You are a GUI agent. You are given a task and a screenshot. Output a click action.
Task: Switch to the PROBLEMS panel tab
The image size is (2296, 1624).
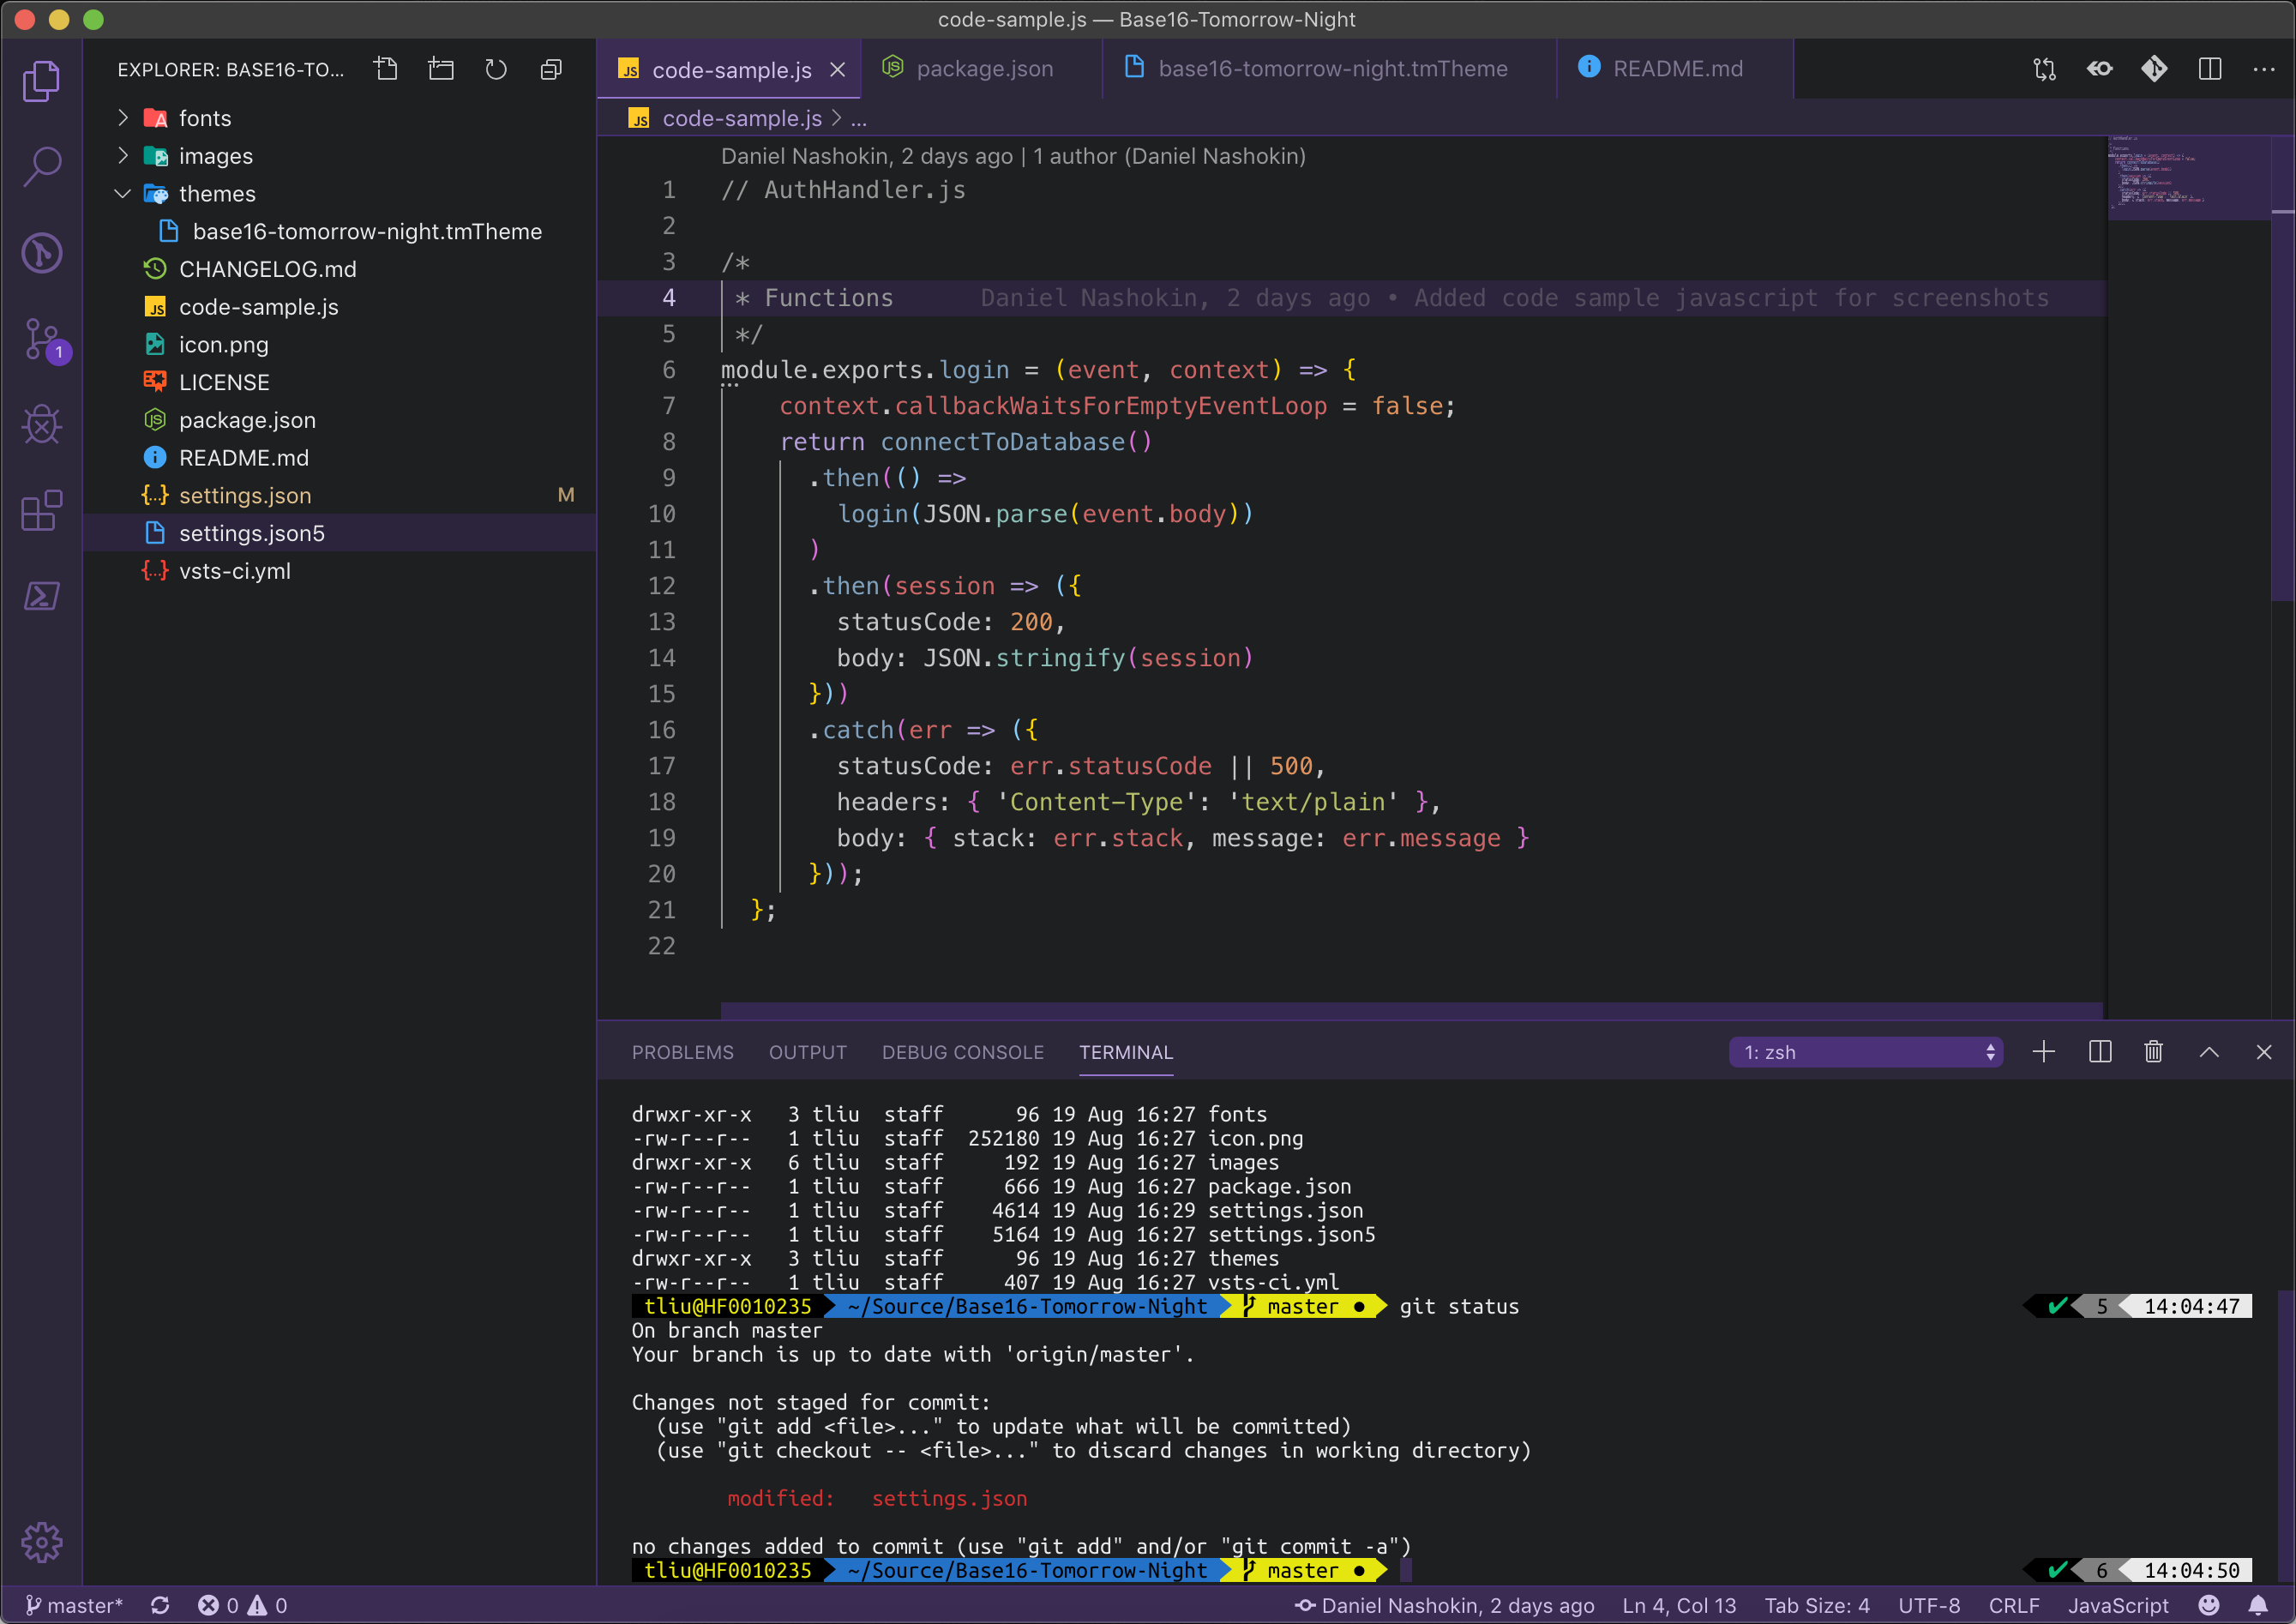coord(682,1052)
